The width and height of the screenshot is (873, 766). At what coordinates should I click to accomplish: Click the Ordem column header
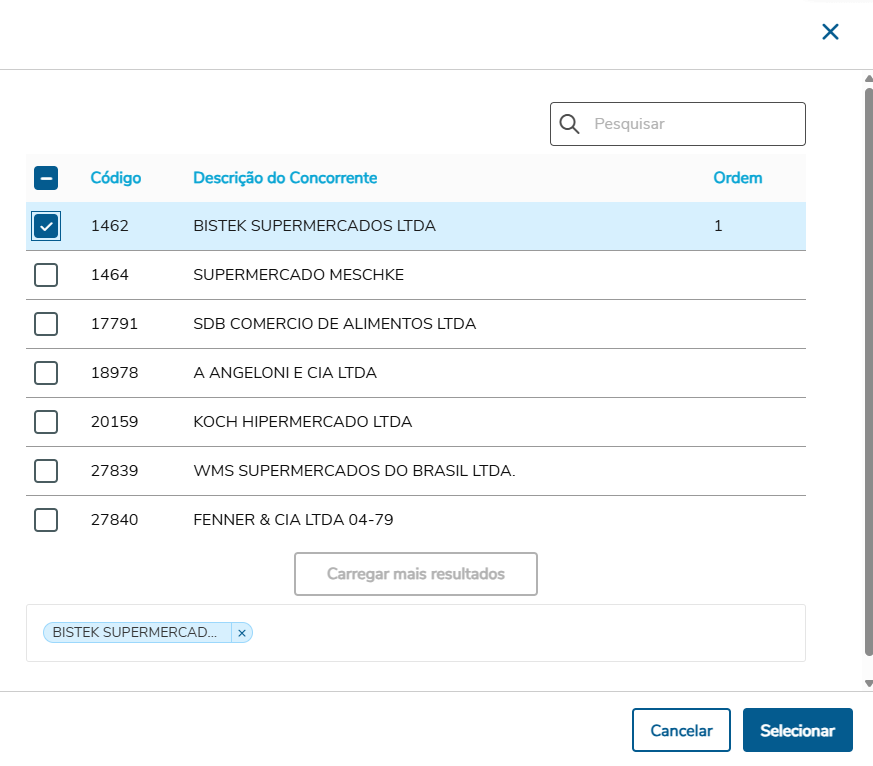(737, 178)
